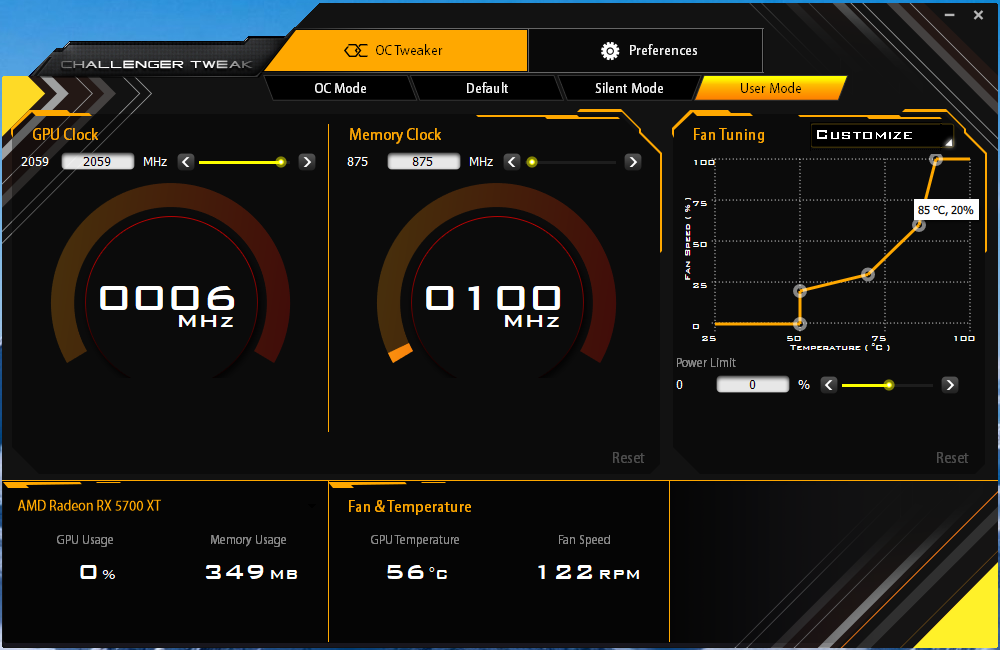
Task: Click the Fan Speed 122 RPM value
Action: click(x=589, y=572)
